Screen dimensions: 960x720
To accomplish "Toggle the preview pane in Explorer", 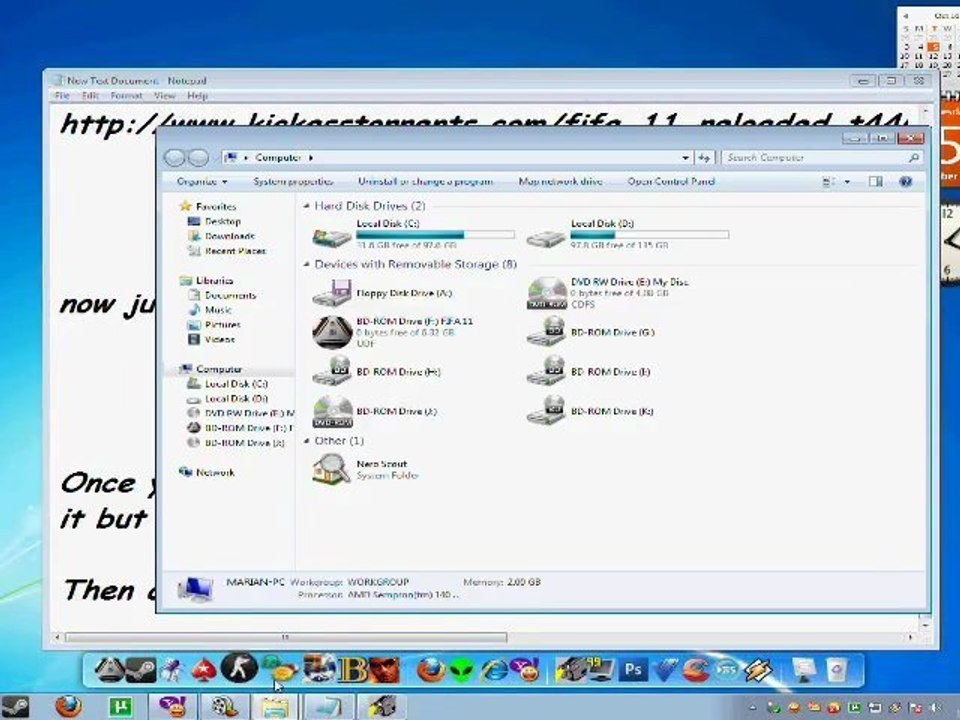I will click(876, 182).
